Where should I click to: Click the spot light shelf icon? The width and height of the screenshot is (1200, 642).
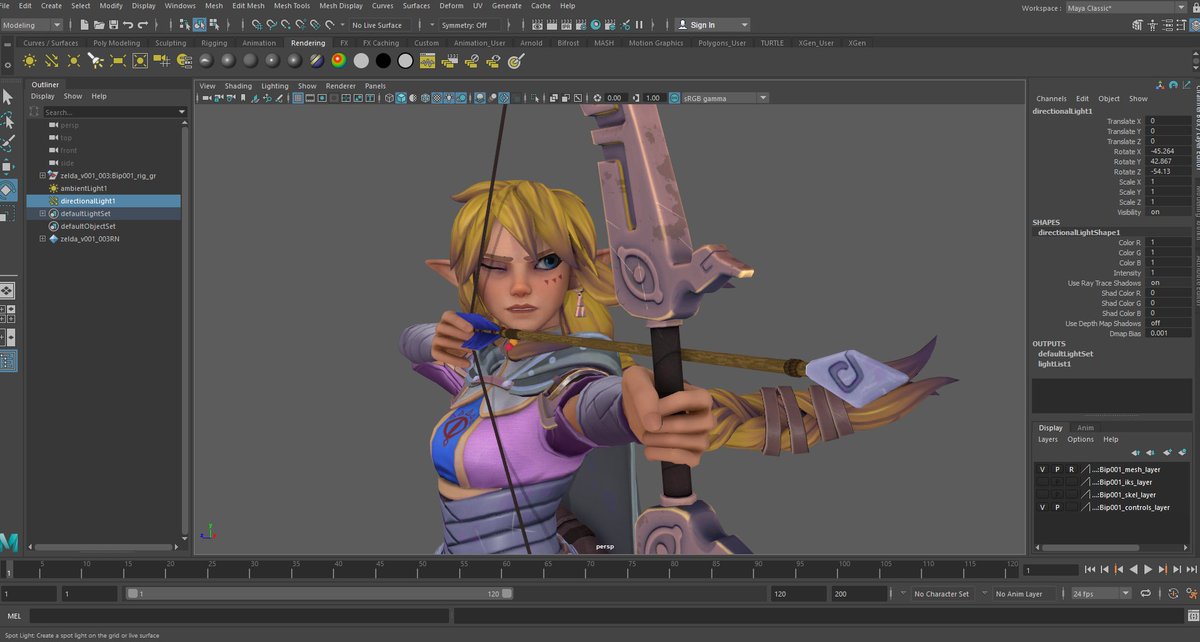point(96,60)
